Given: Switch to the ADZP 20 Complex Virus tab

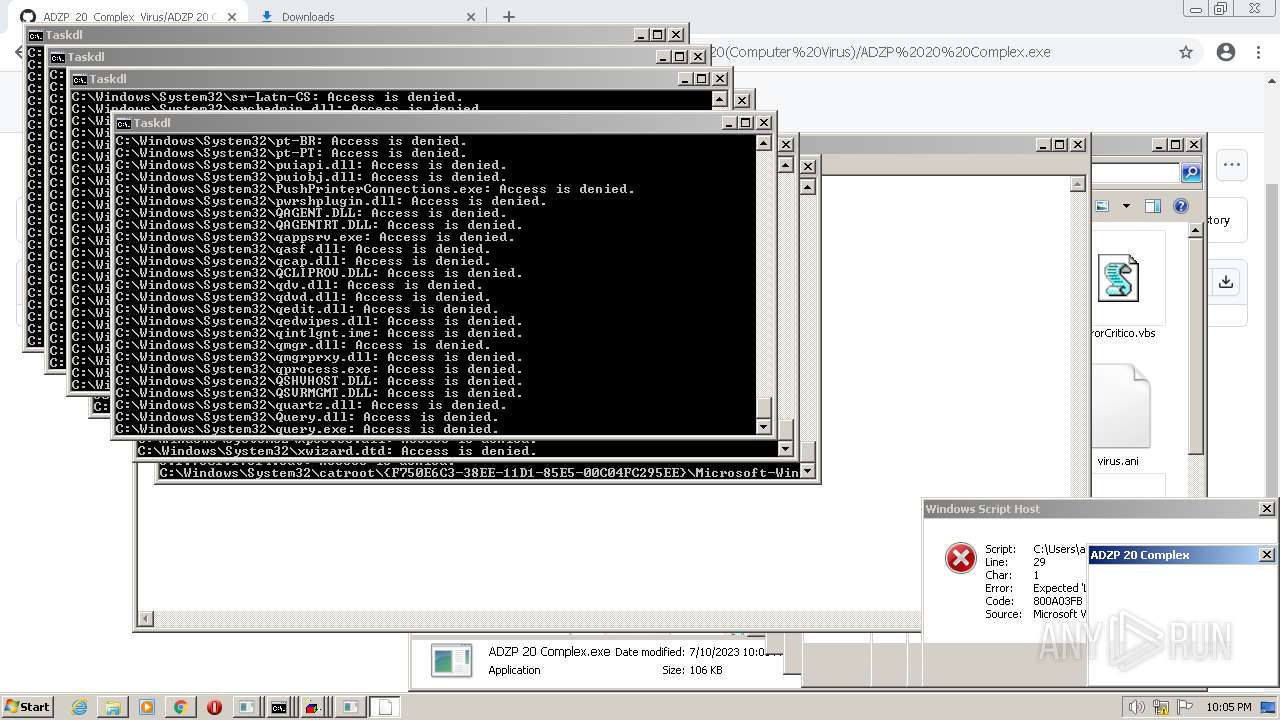Looking at the screenshot, I should coord(130,17).
